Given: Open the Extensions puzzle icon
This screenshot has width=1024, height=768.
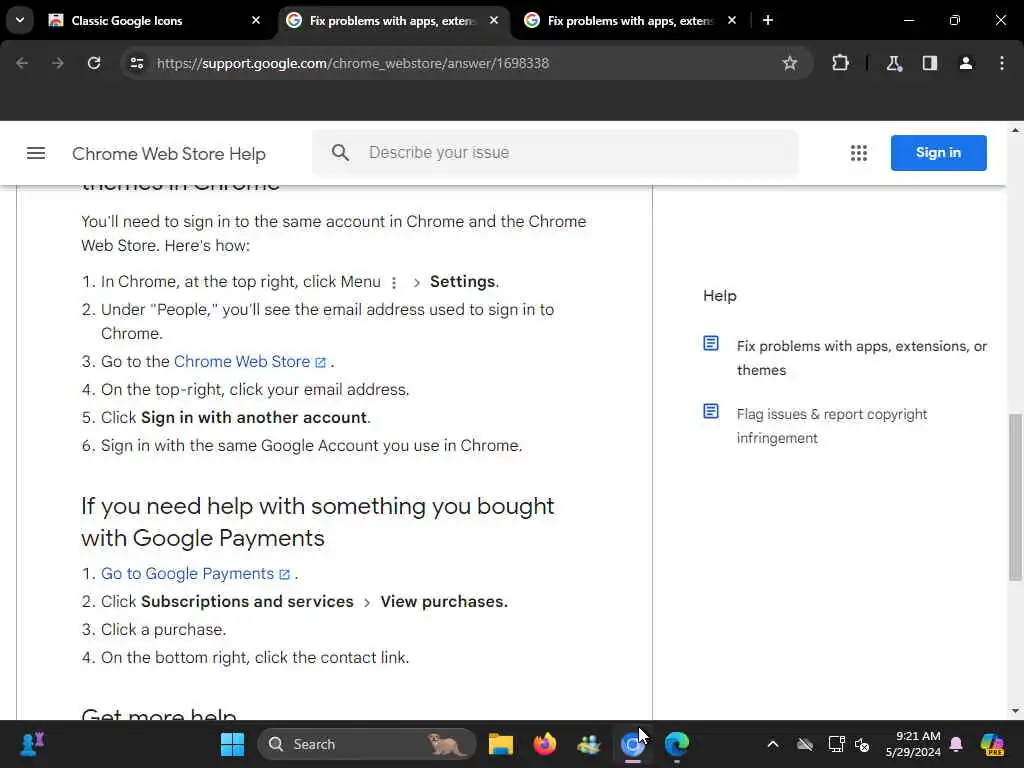Looking at the screenshot, I should point(840,63).
